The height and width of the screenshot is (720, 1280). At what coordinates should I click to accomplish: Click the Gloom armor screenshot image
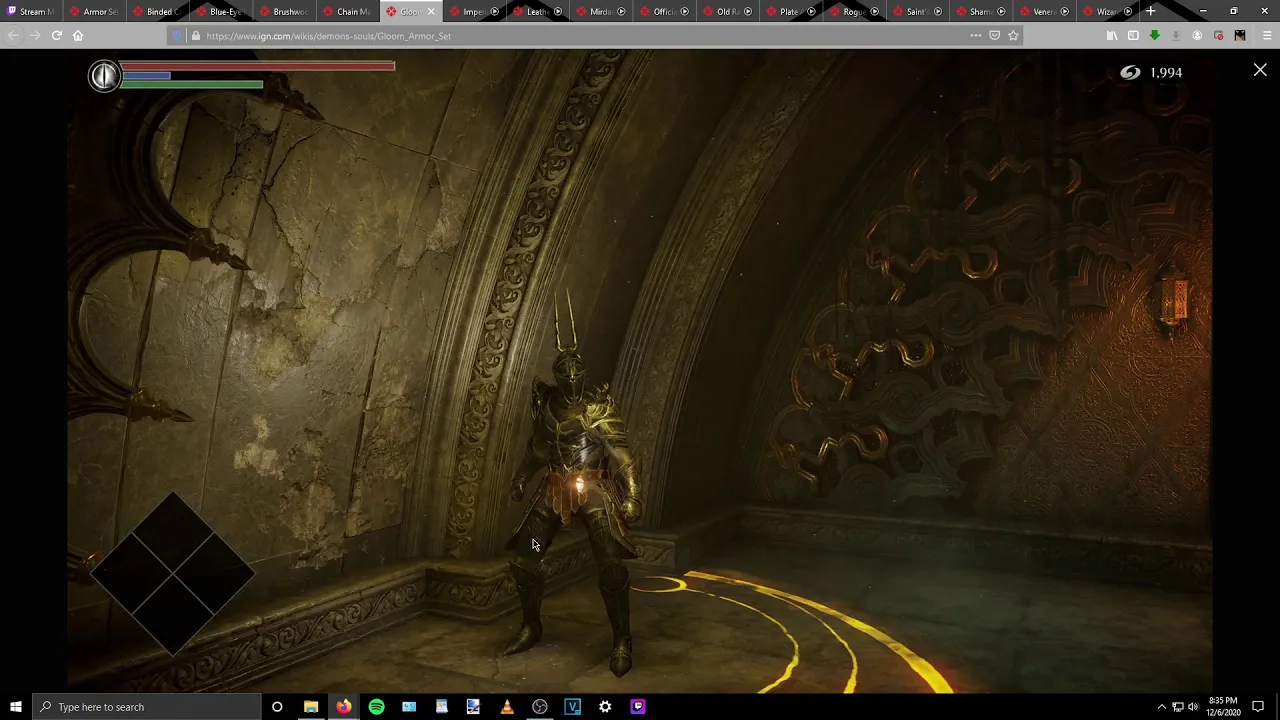[x=640, y=371]
